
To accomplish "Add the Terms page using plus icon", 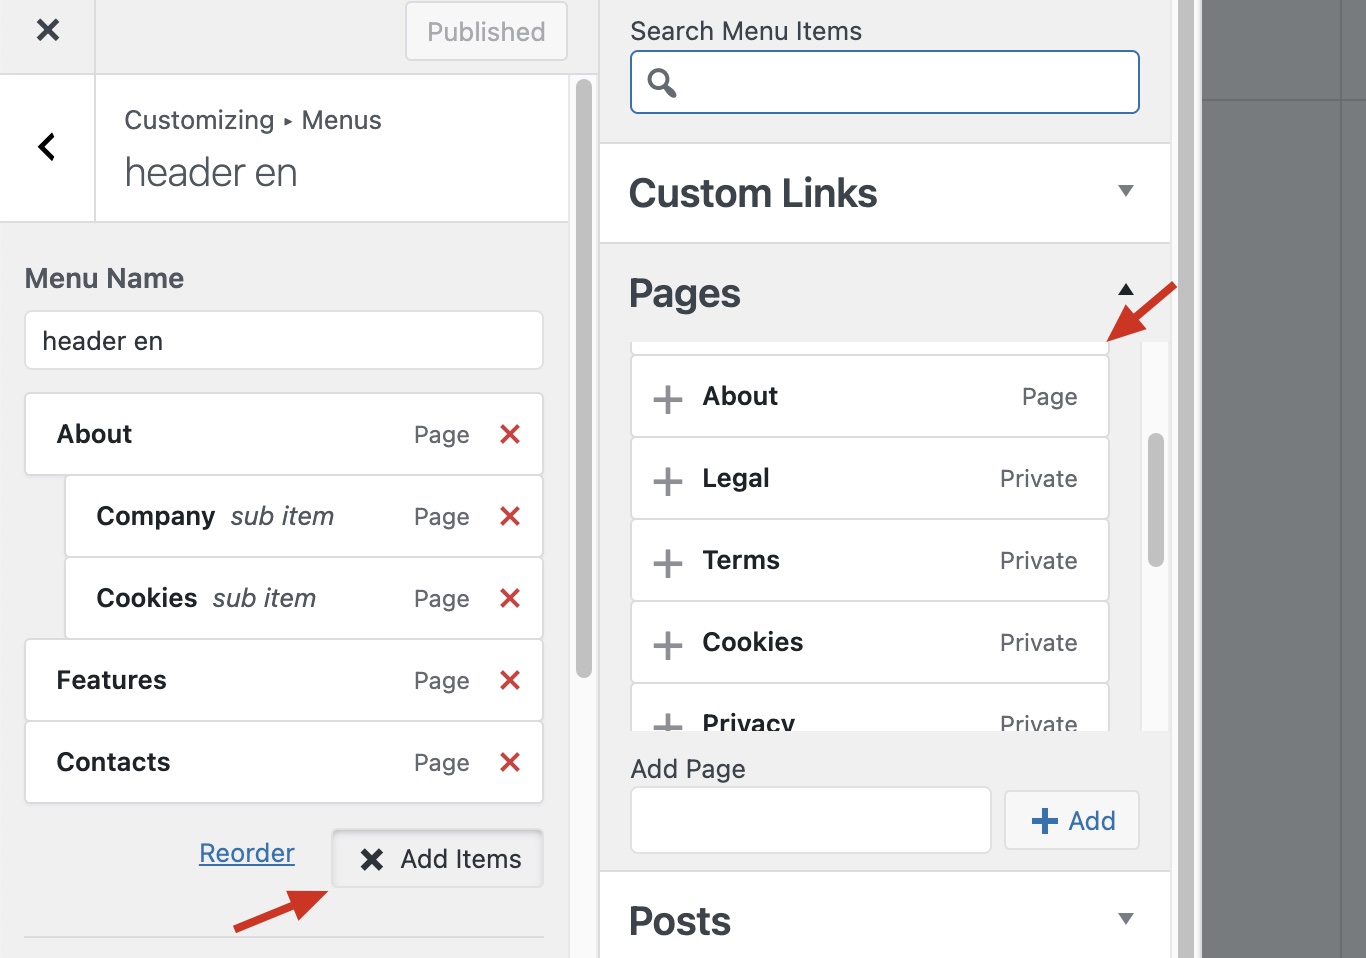I will click(668, 562).
